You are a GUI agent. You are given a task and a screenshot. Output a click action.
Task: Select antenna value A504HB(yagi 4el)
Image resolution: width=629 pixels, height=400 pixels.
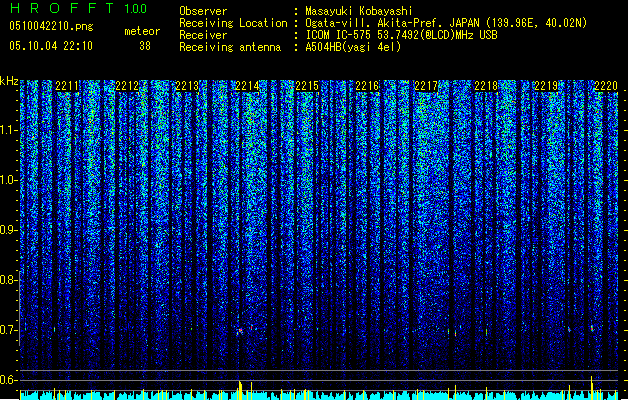click(353, 47)
